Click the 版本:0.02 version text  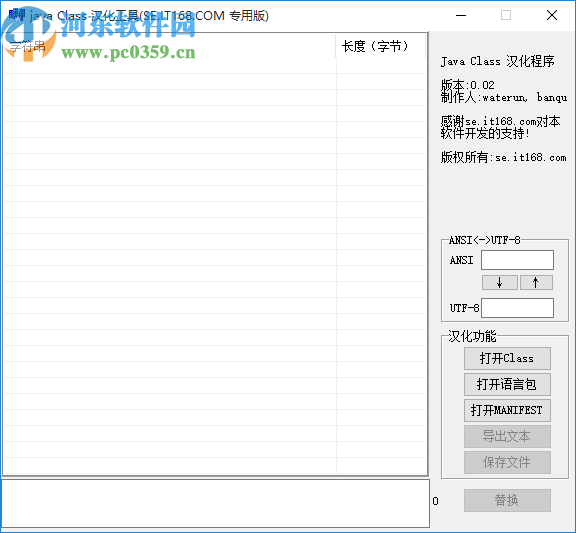click(468, 85)
